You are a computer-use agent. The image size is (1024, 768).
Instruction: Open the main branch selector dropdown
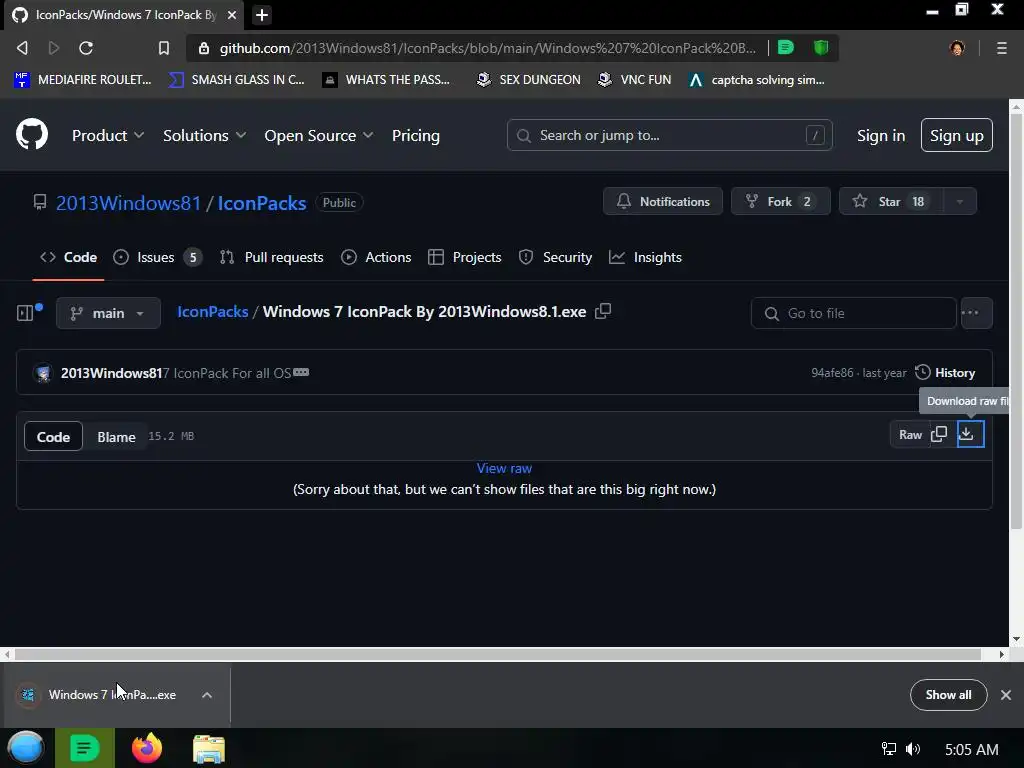(x=108, y=313)
